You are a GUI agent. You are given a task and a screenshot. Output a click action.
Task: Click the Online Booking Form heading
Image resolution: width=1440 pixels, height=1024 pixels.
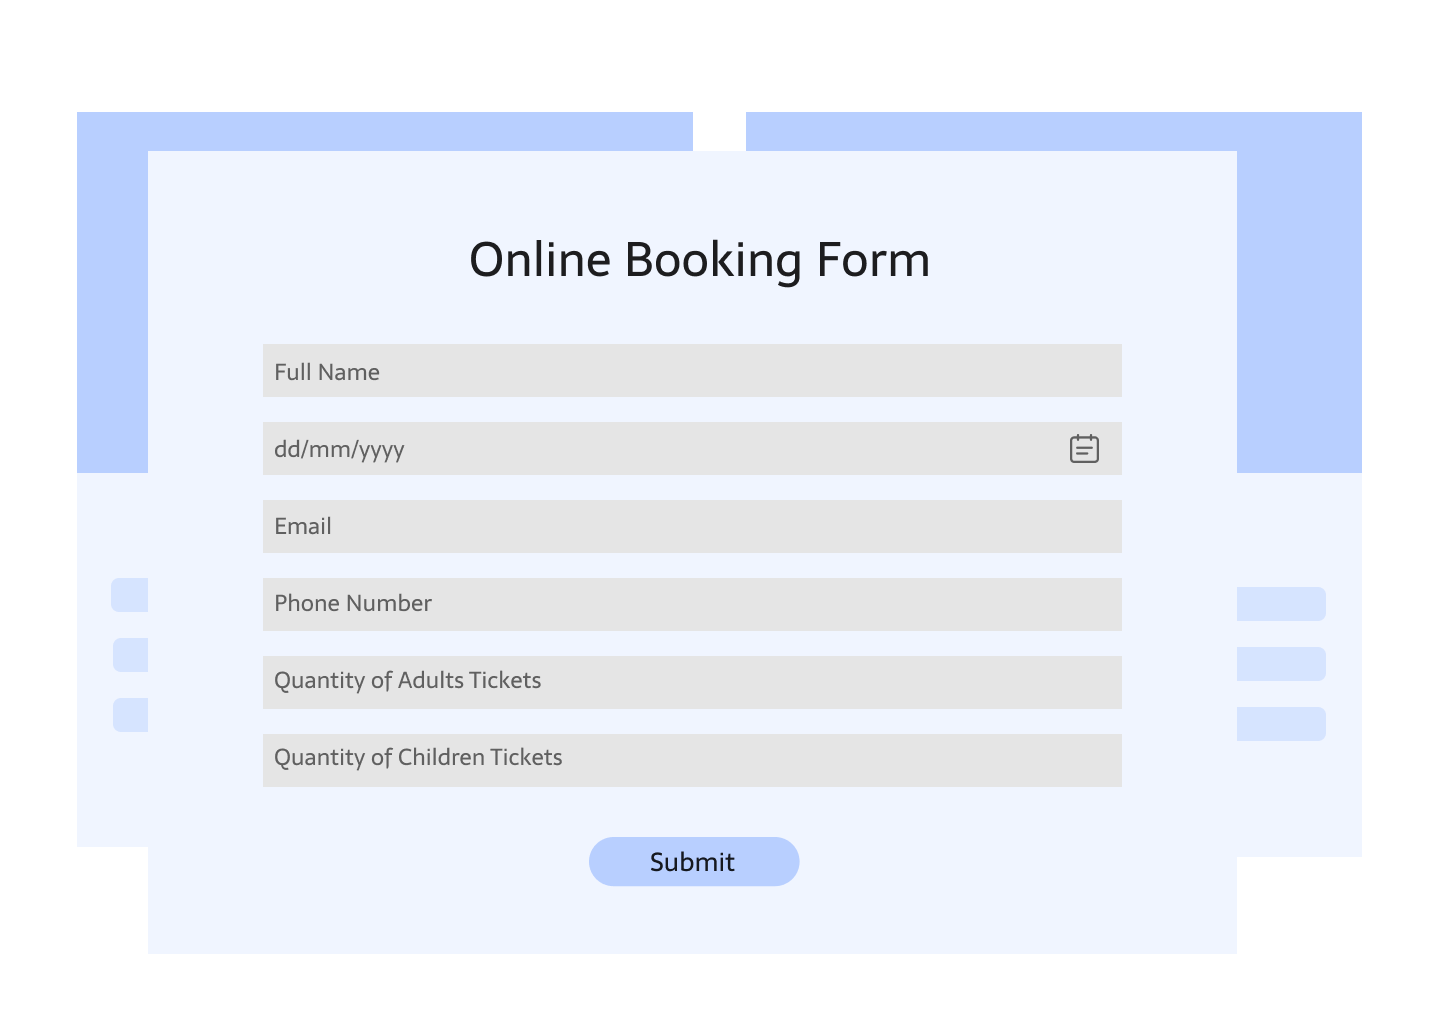pyautogui.click(x=699, y=260)
